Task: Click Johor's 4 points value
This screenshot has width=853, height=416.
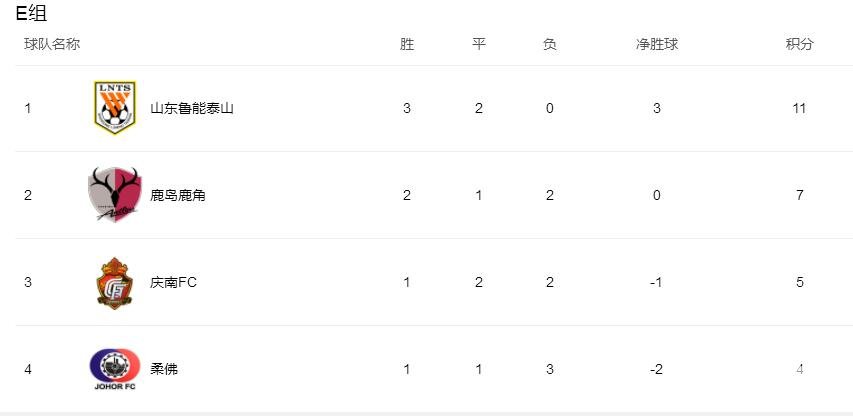Action: [799, 369]
